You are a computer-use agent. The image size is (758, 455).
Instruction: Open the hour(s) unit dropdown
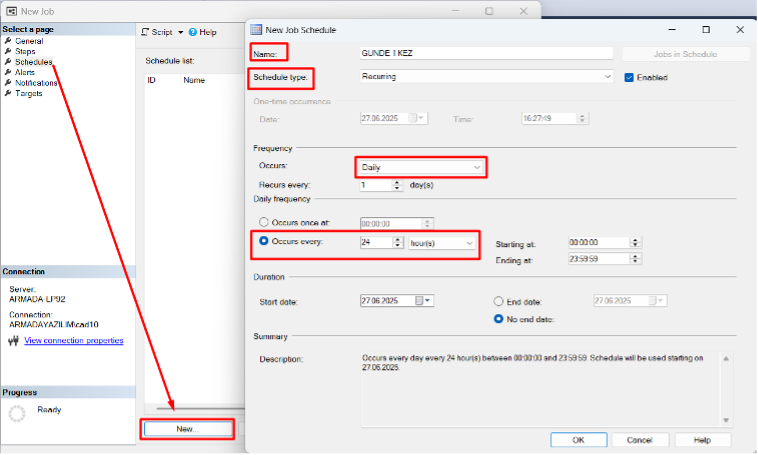(x=442, y=243)
